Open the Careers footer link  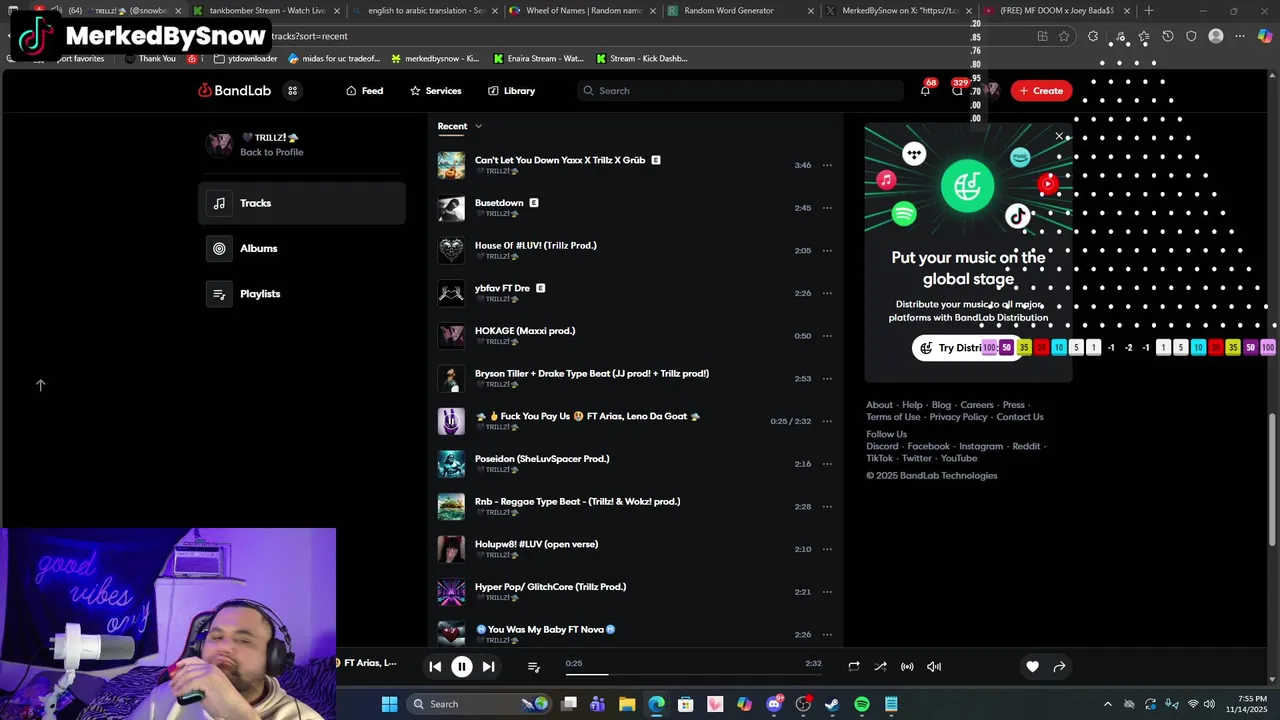tap(977, 405)
